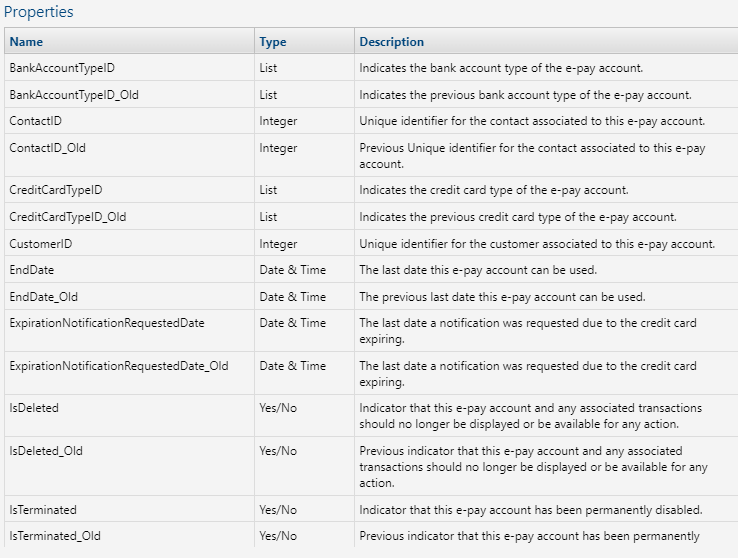Select the BankAccountTypeID property name
This screenshot has height=558, width=738.
coord(62,68)
